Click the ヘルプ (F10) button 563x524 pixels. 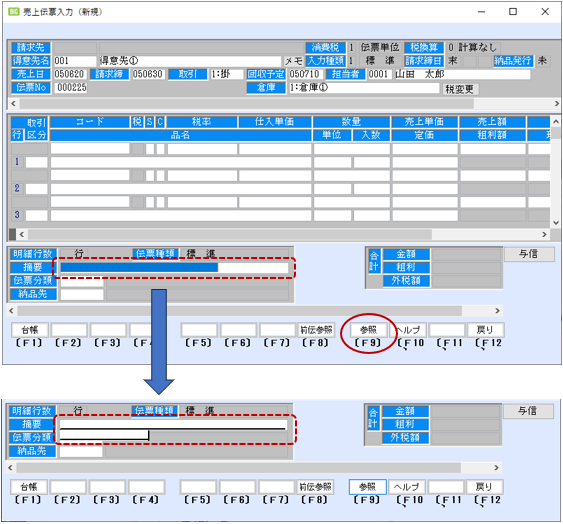point(408,330)
